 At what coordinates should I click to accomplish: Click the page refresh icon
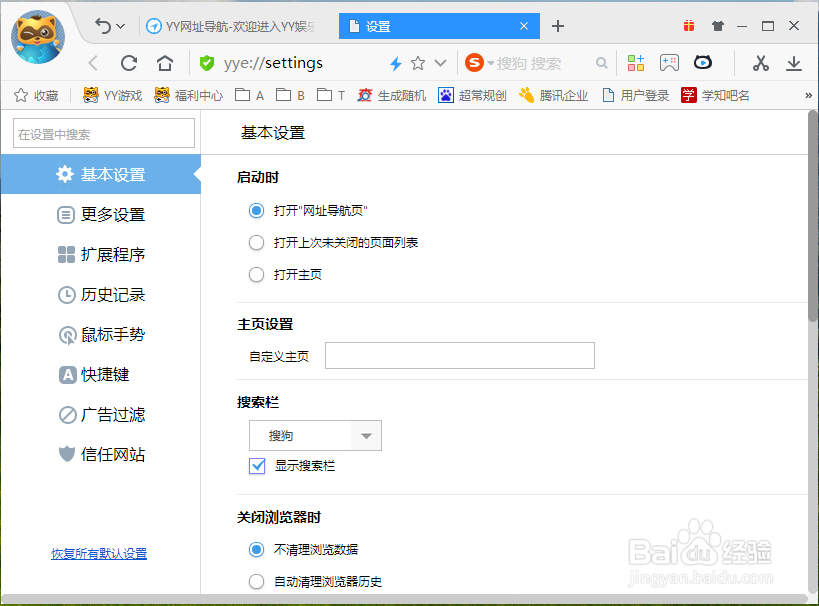pos(128,62)
